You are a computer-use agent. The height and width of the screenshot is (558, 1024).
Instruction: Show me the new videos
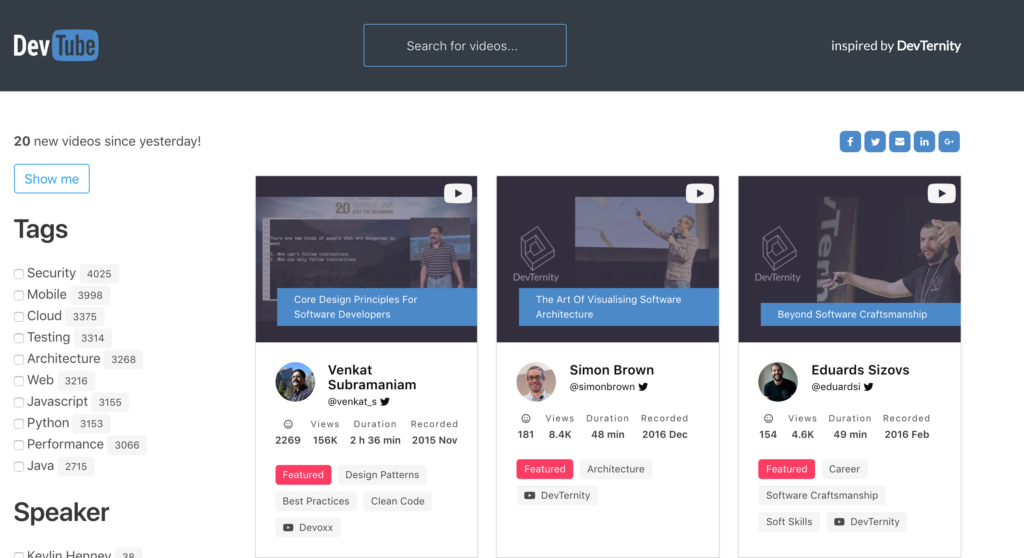(52, 178)
